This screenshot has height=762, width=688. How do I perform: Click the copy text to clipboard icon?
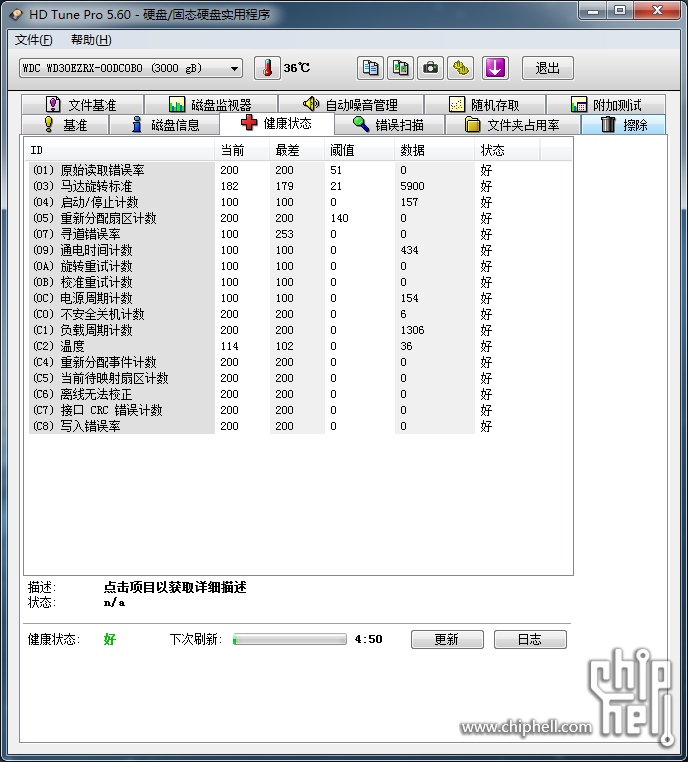[370, 68]
